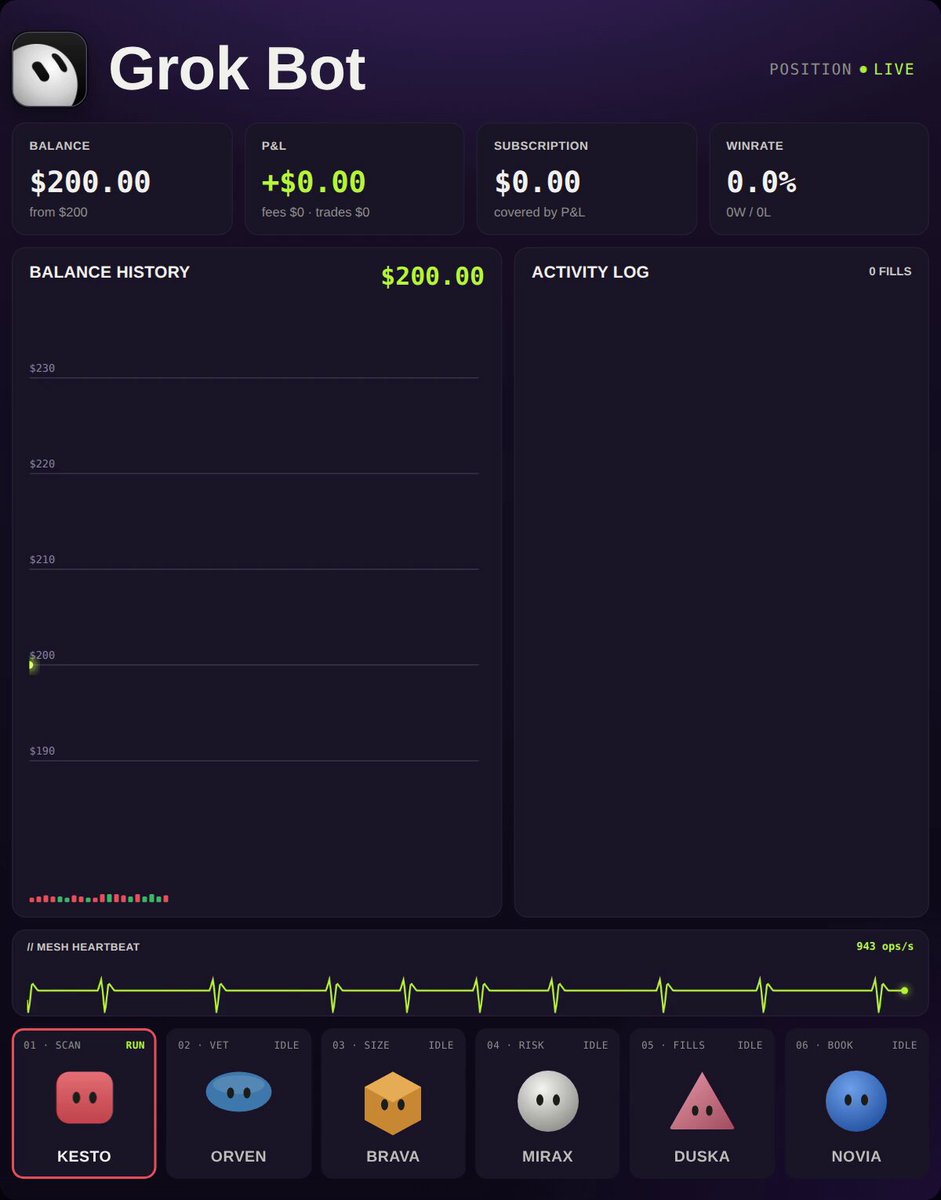Image resolution: width=941 pixels, height=1200 pixels.
Task: Click the +$0.00 P&L value
Action: coord(314,182)
